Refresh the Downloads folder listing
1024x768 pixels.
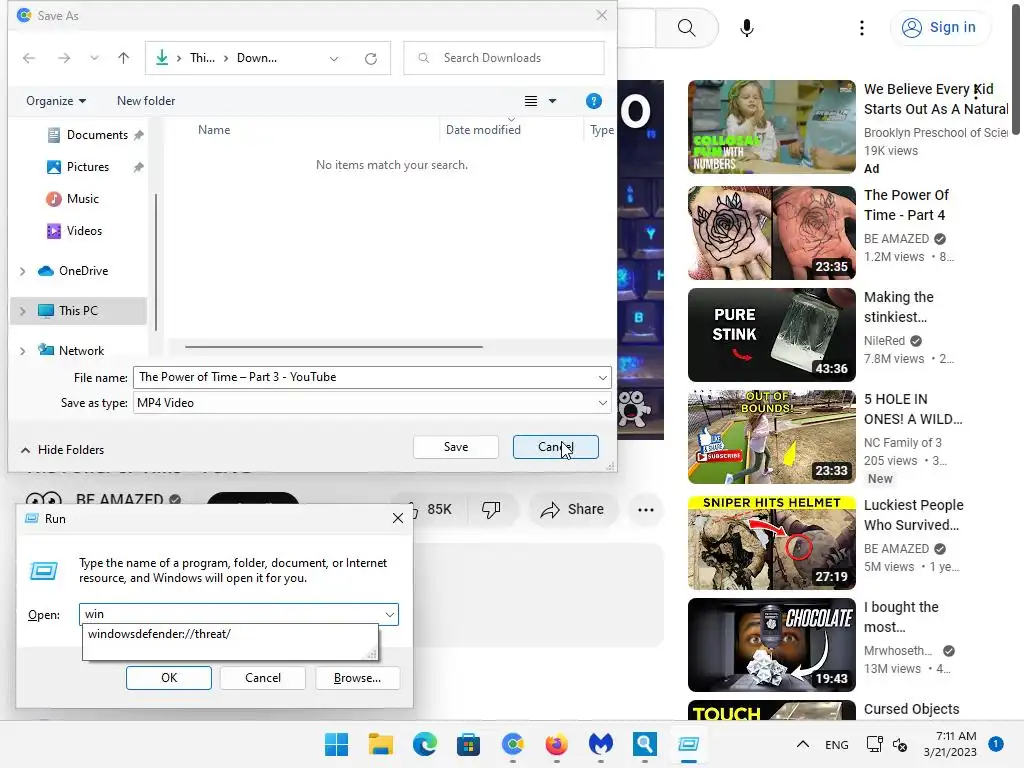coord(371,59)
